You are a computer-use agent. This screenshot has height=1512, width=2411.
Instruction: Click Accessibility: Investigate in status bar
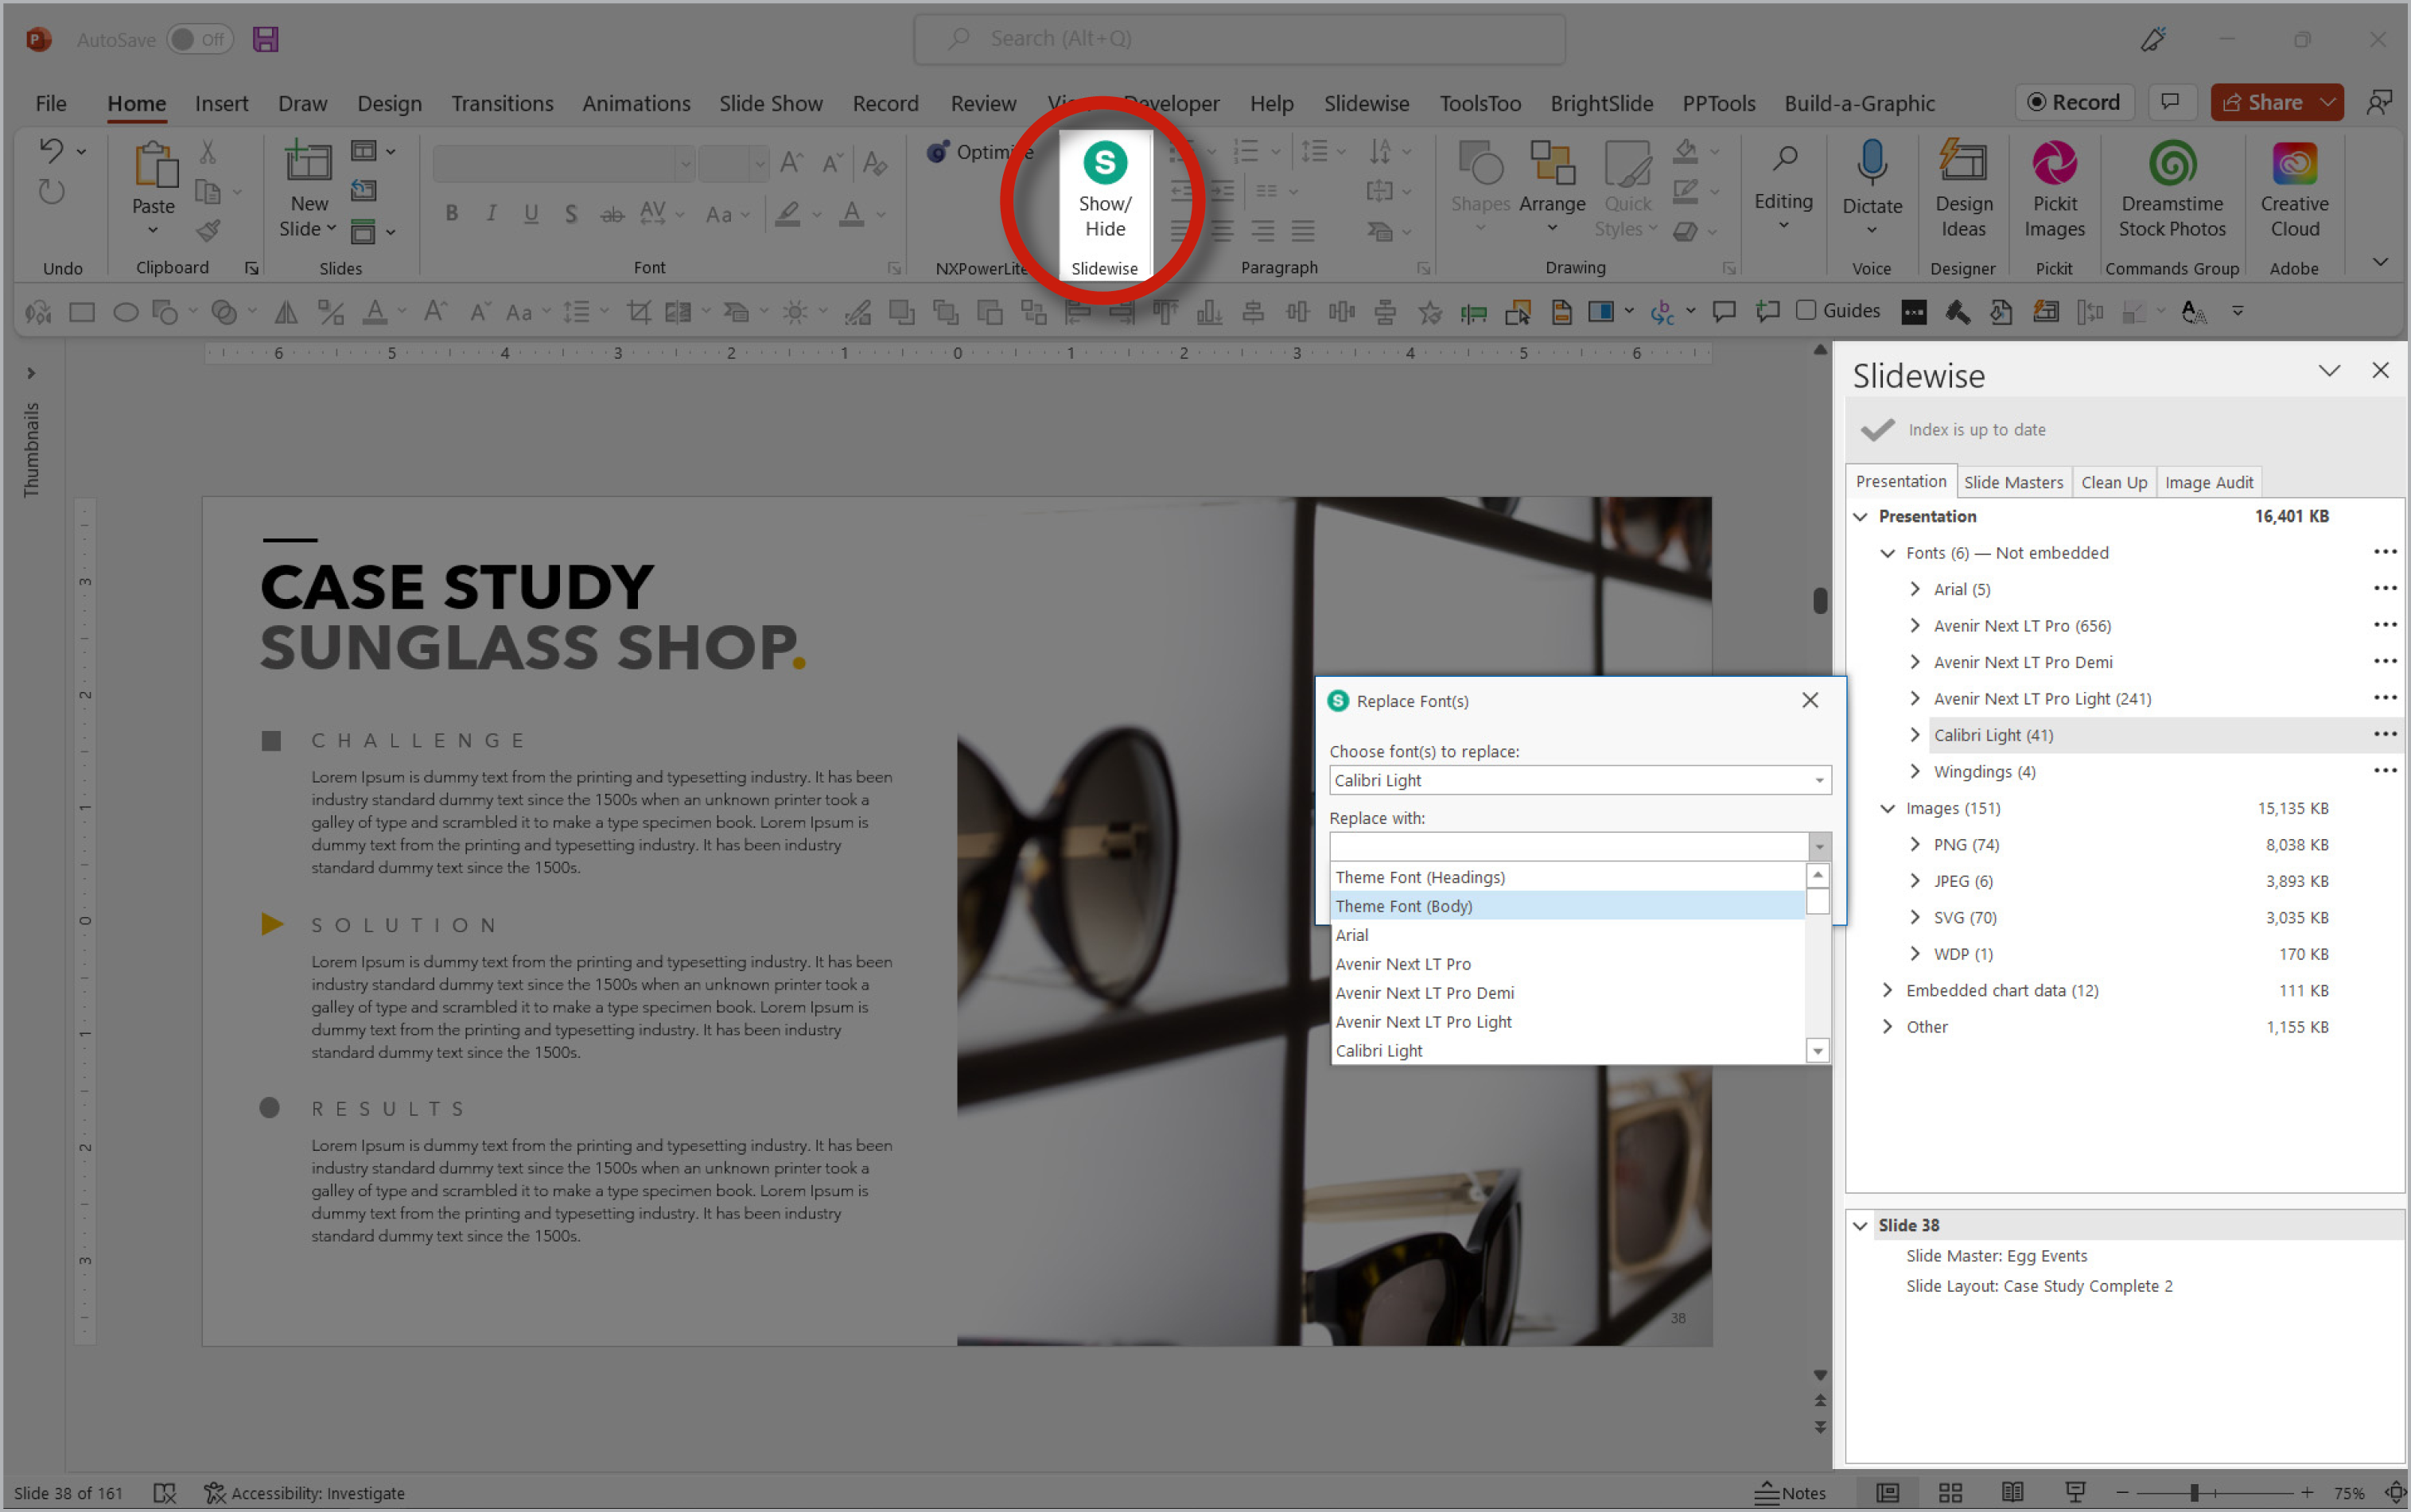[305, 1492]
